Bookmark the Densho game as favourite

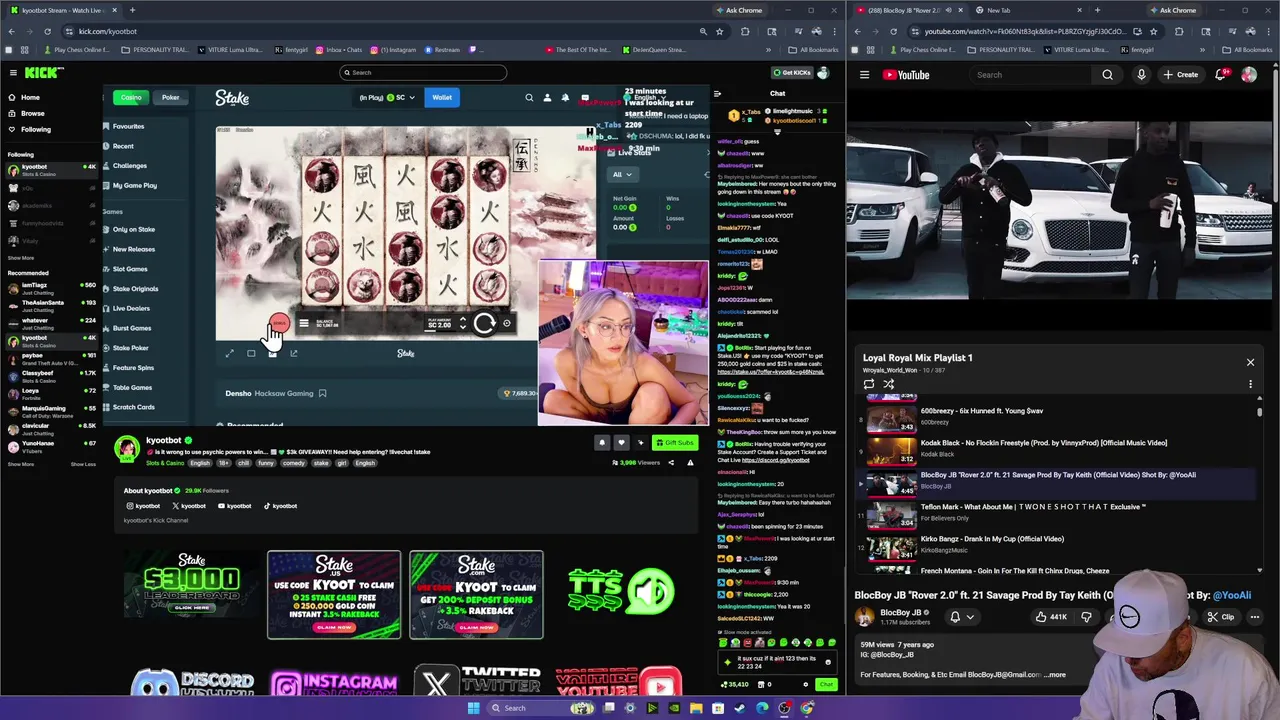point(322,393)
